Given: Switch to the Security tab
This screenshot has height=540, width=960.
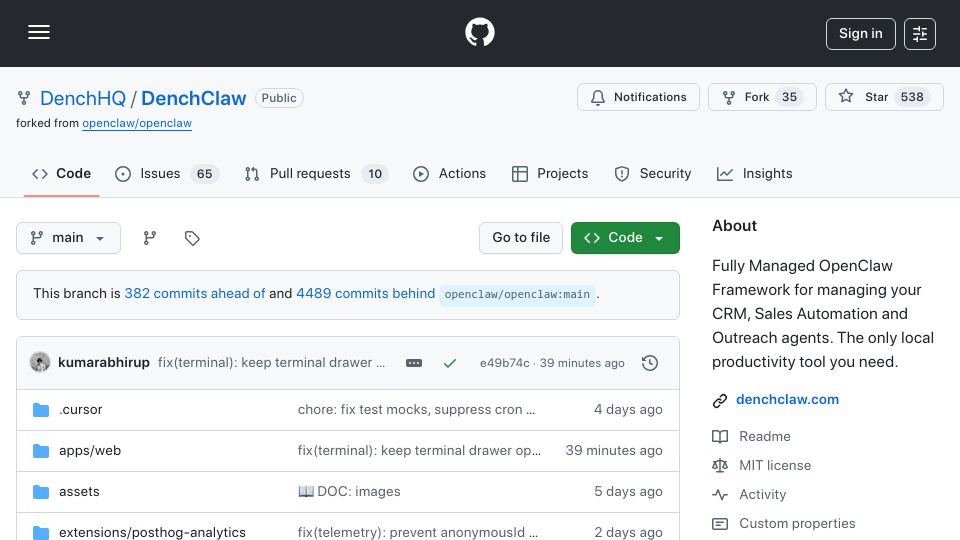Looking at the screenshot, I should tap(653, 174).
